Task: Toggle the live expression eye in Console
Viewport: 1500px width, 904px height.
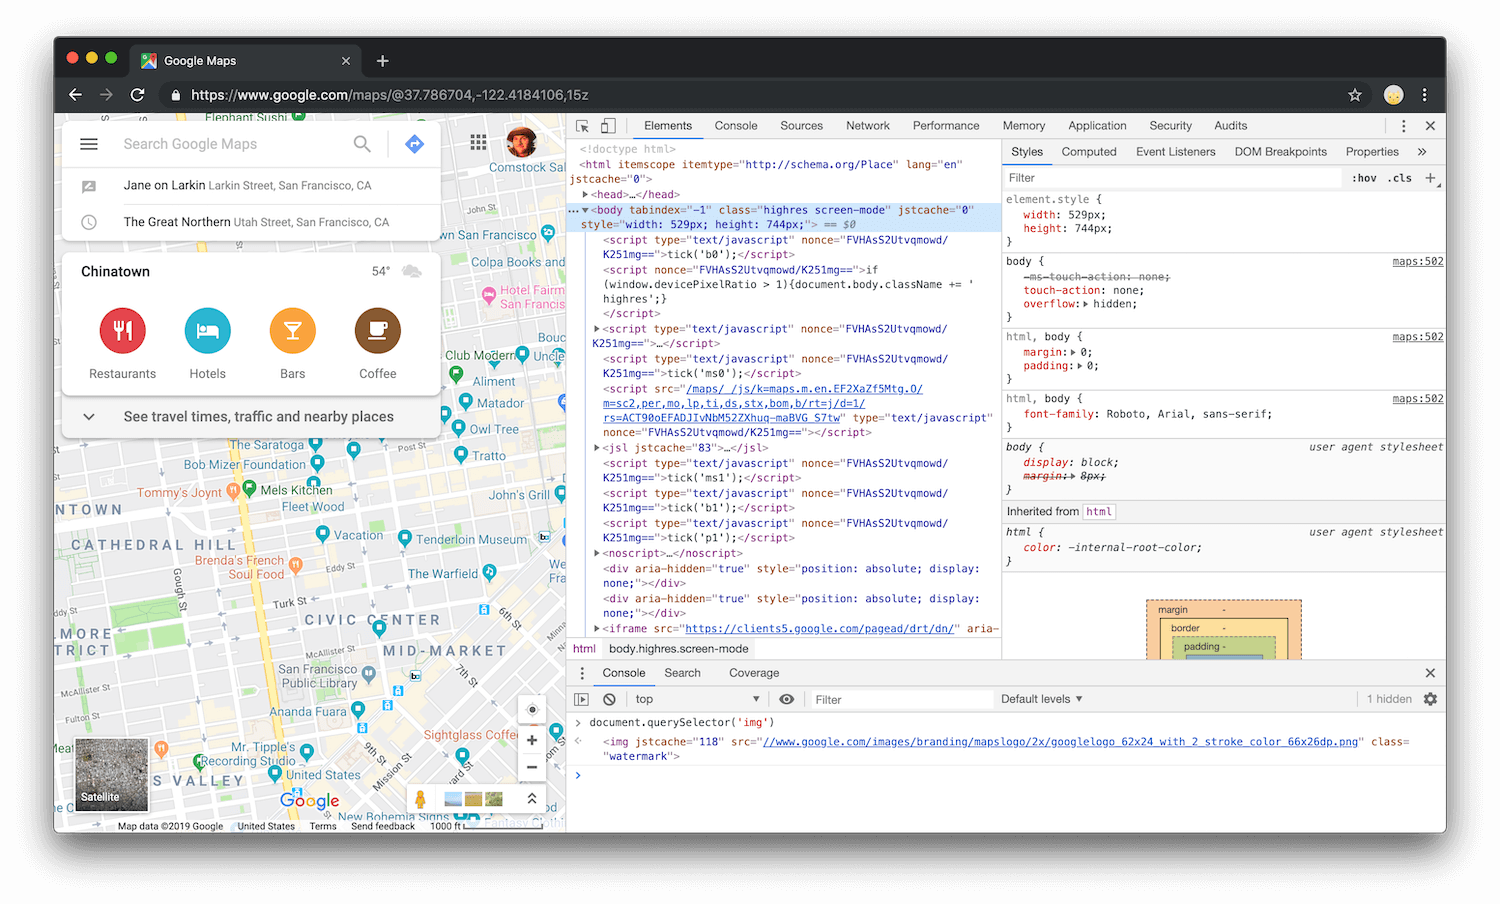Action: coord(787,699)
